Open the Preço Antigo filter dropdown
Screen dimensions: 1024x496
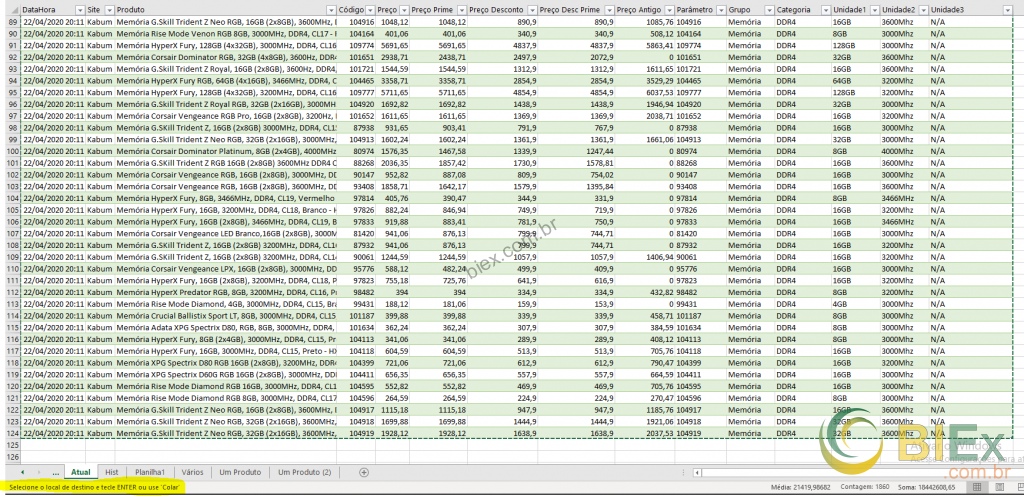click(668, 10)
